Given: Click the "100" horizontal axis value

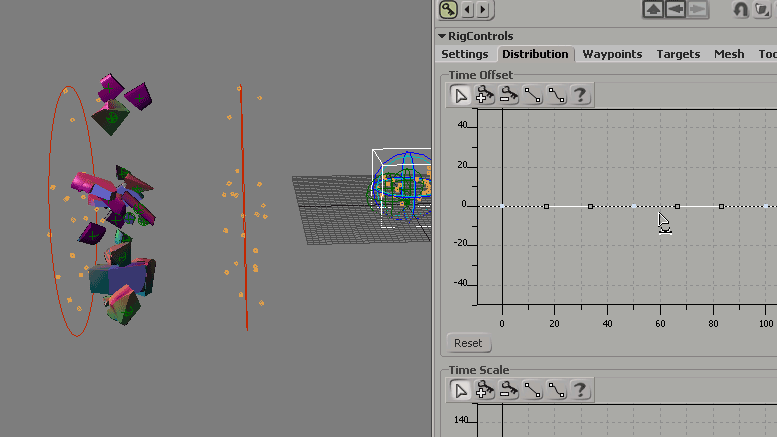Looking at the screenshot, I should point(766,324).
